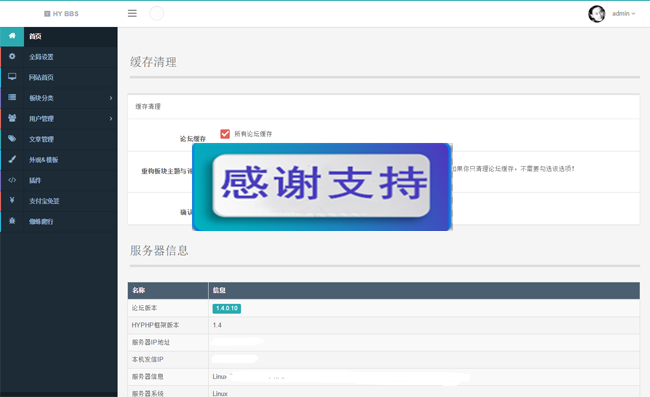This screenshot has height=397, width=650.
Task: Click the 1.4.0.10 version badge
Action: (x=227, y=308)
